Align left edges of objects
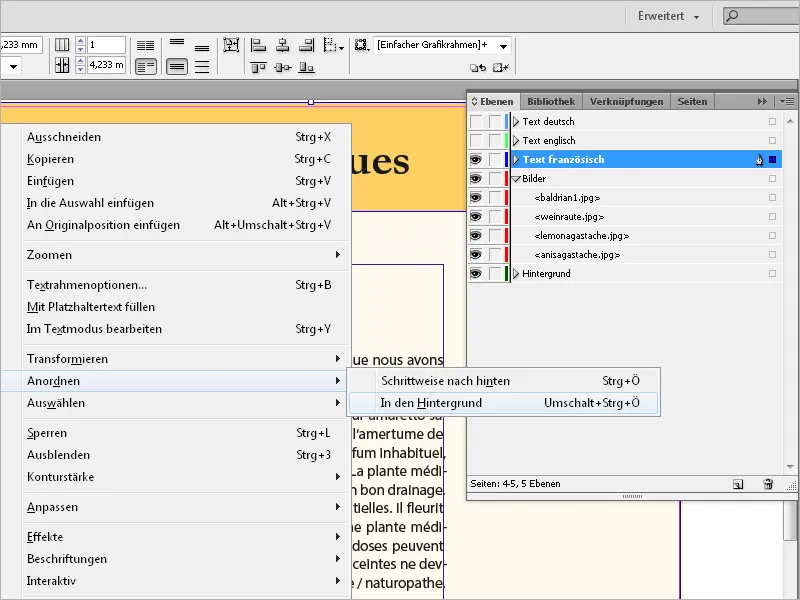This screenshot has width=800, height=600. (x=259, y=45)
